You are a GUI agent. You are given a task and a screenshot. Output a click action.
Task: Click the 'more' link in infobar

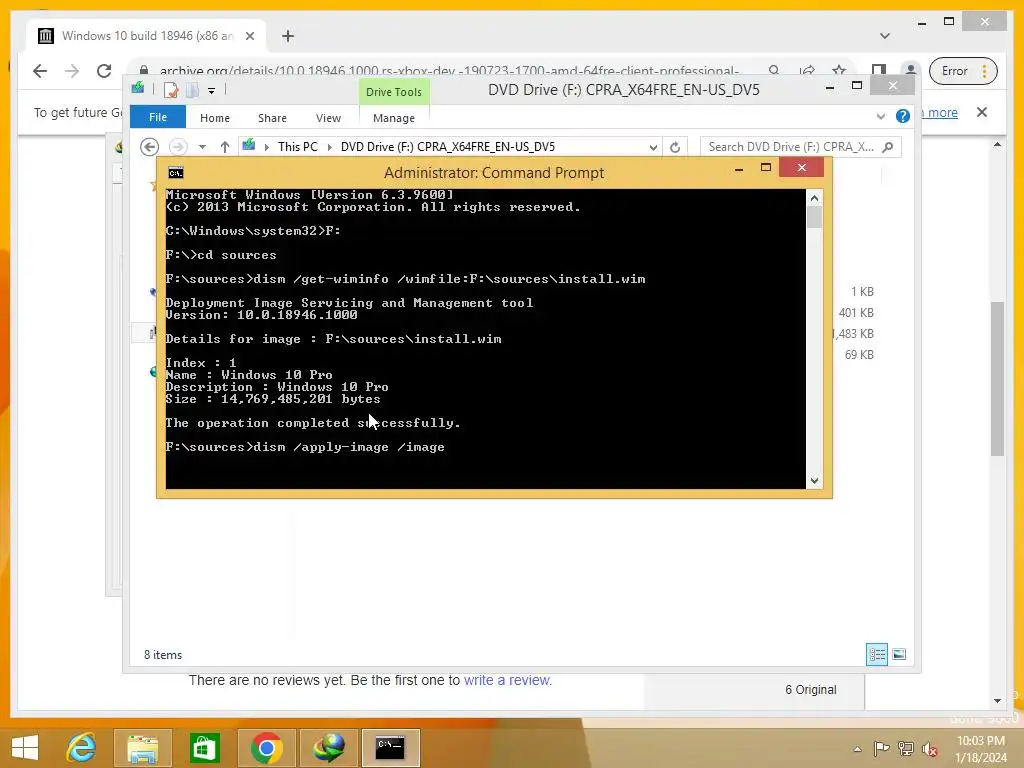[x=942, y=112]
